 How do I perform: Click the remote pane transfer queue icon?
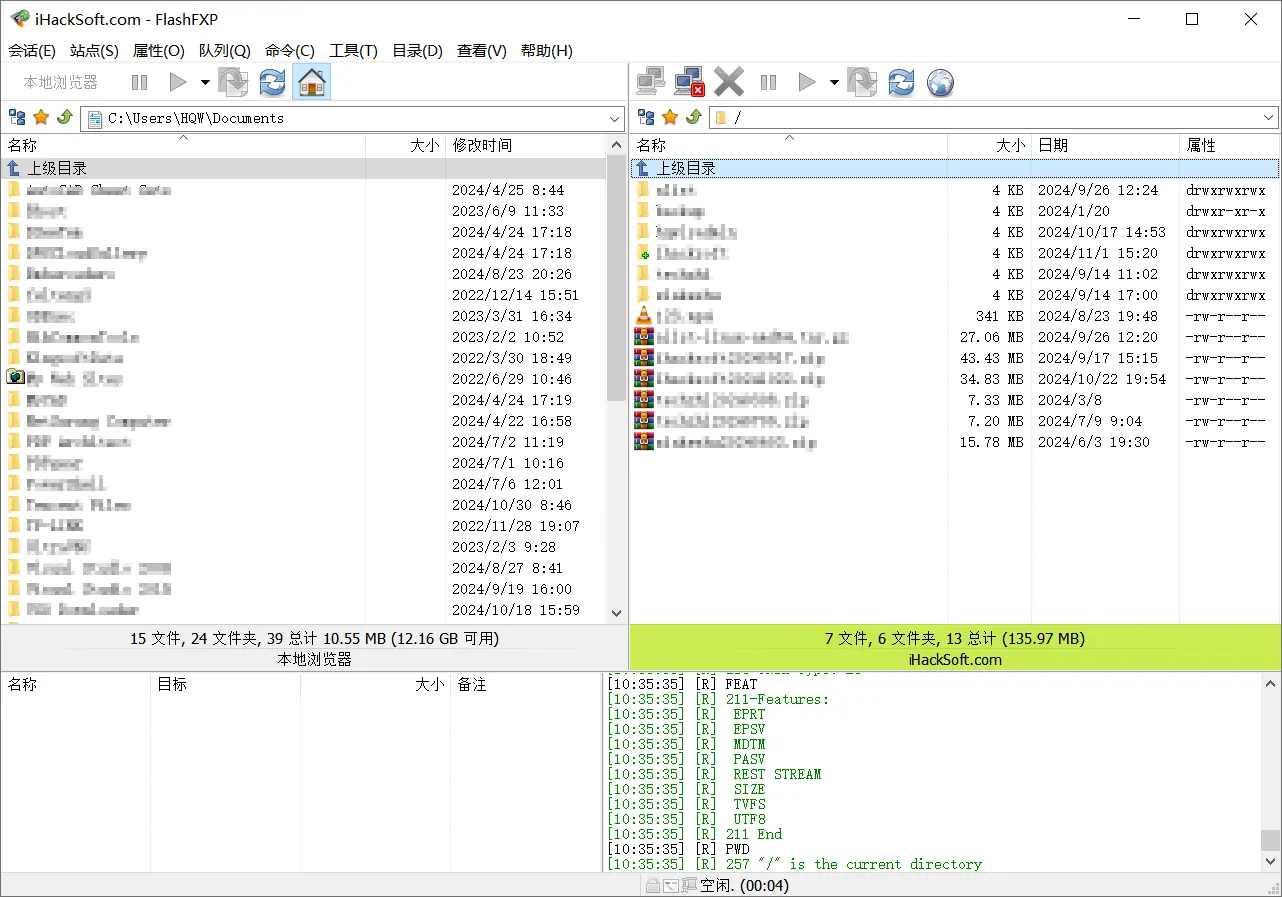(862, 82)
